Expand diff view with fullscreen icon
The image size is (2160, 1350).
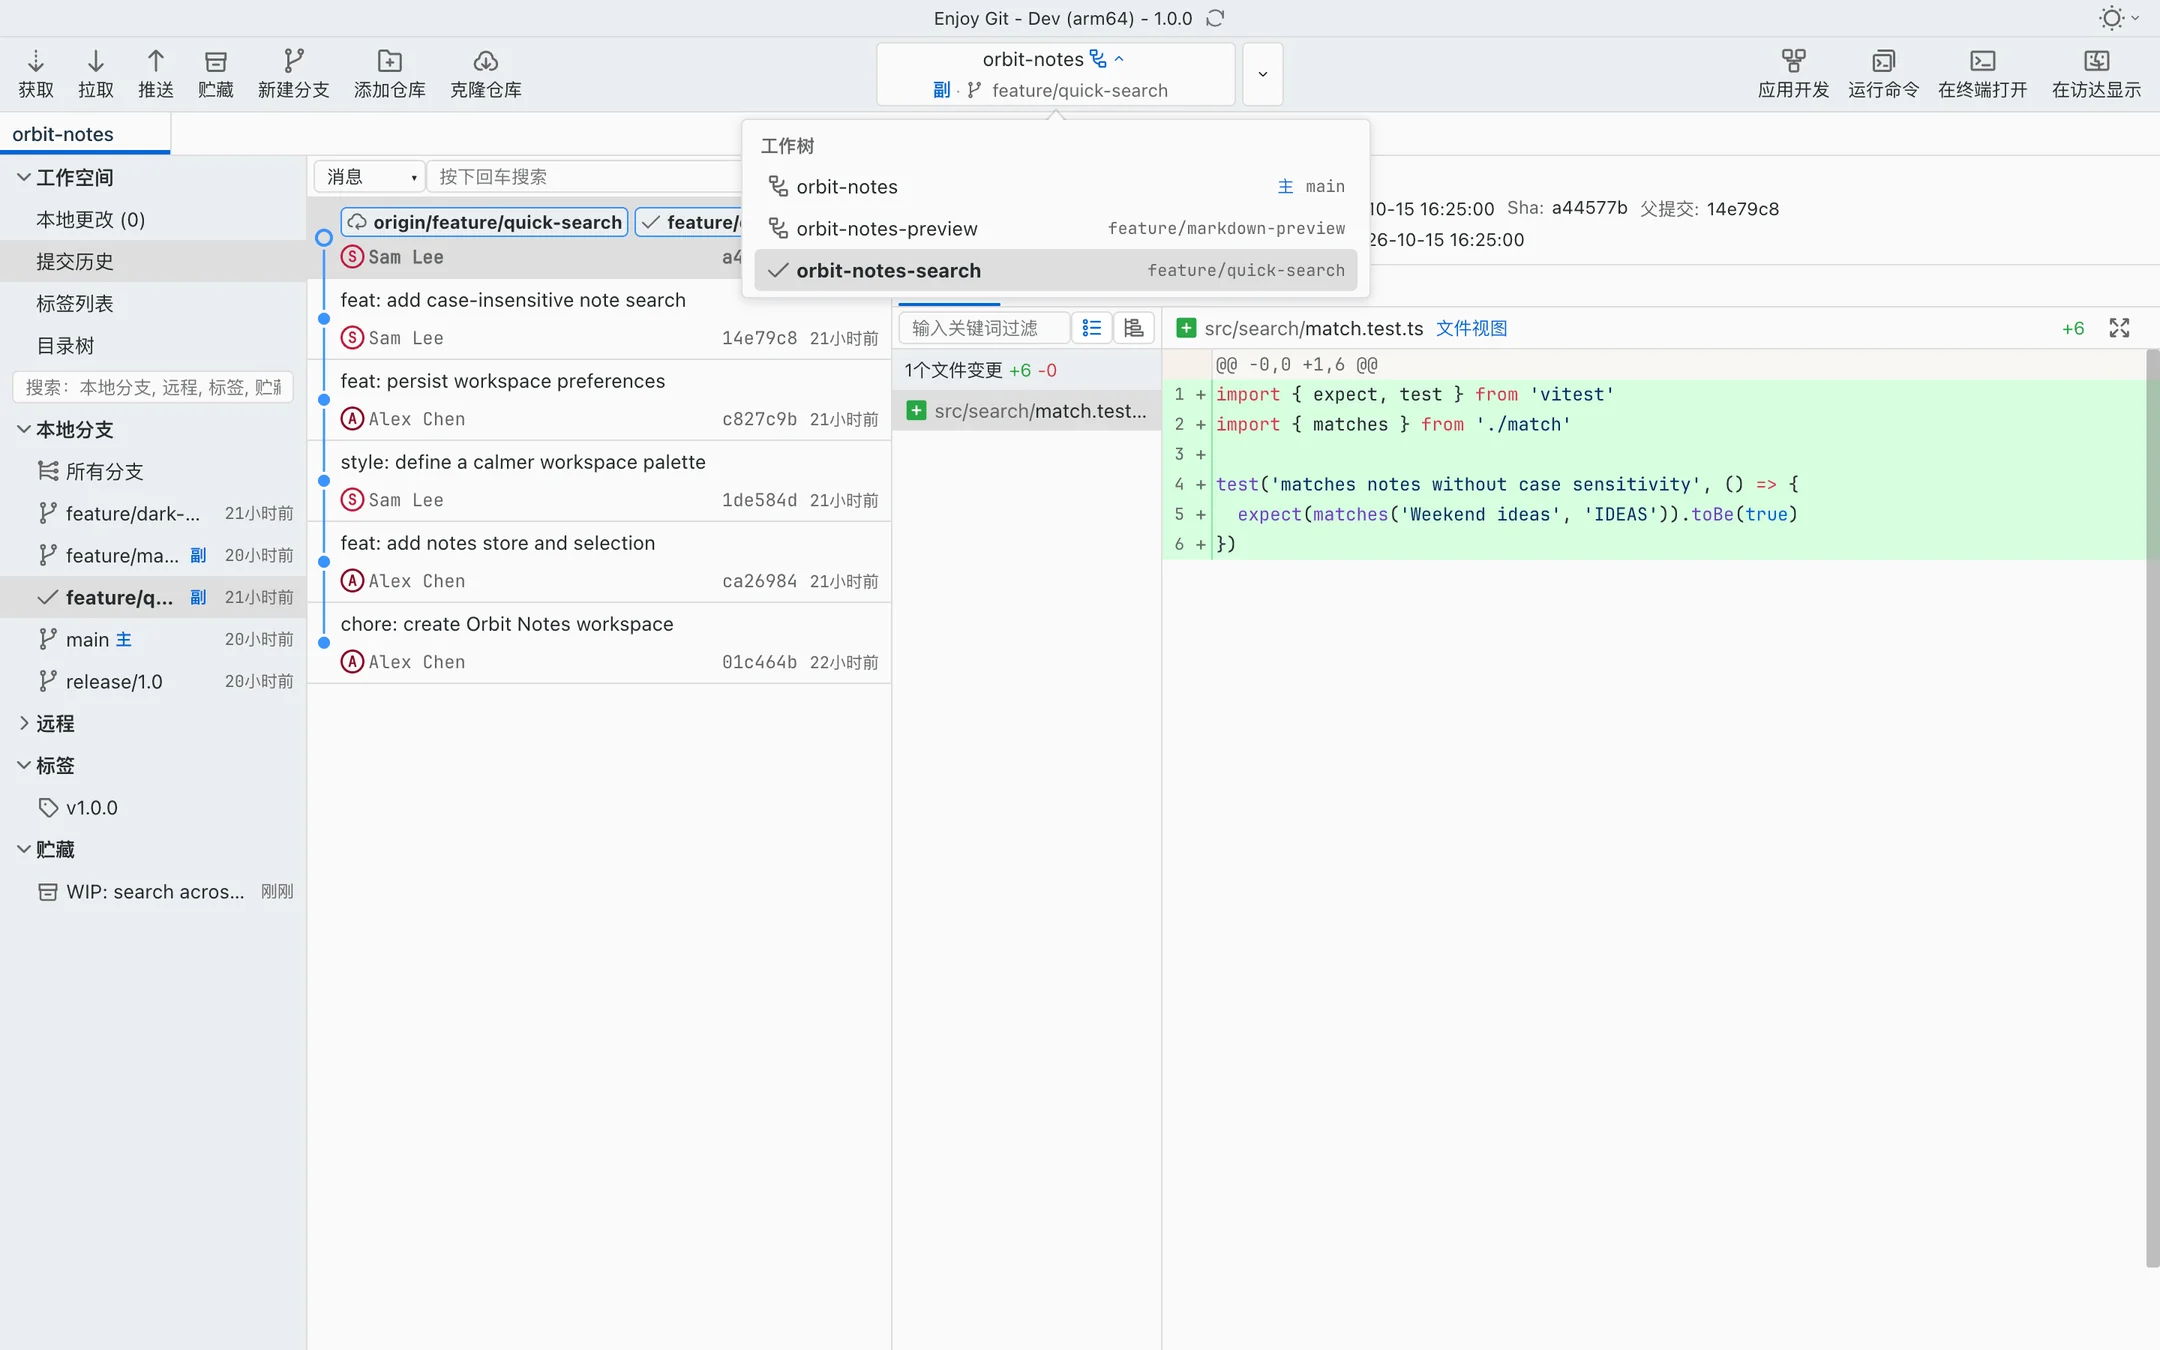click(x=2119, y=328)
